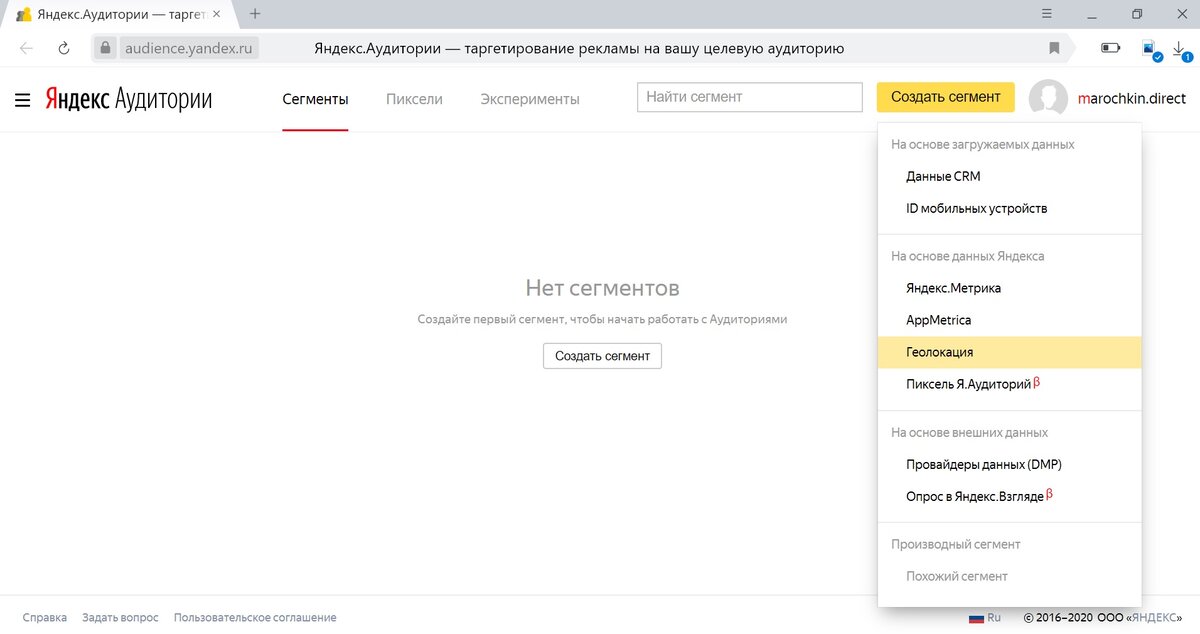
Task: Click the yellow Создать сегмент button
Action: point(945,97)
